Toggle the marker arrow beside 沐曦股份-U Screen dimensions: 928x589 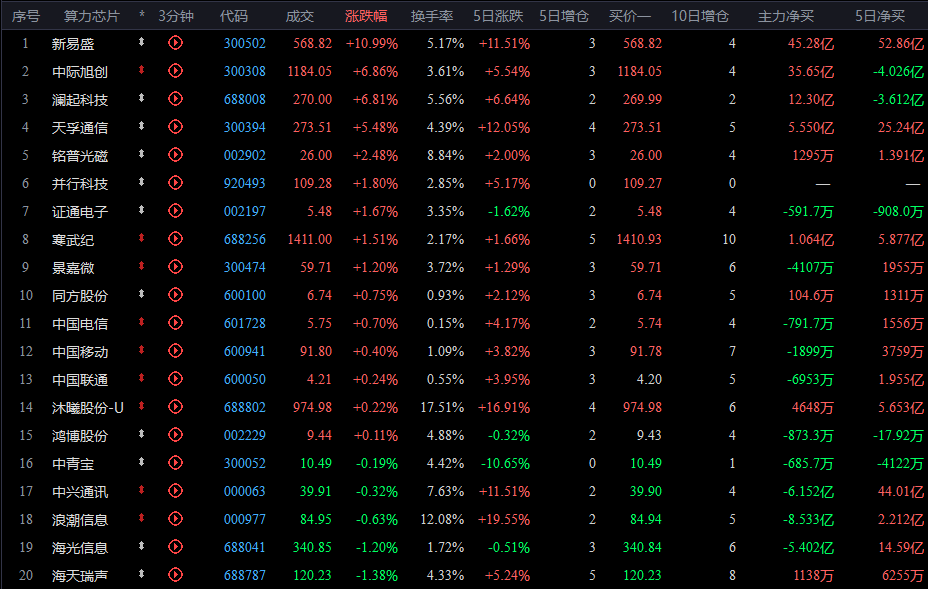click(x=141, y=405)
